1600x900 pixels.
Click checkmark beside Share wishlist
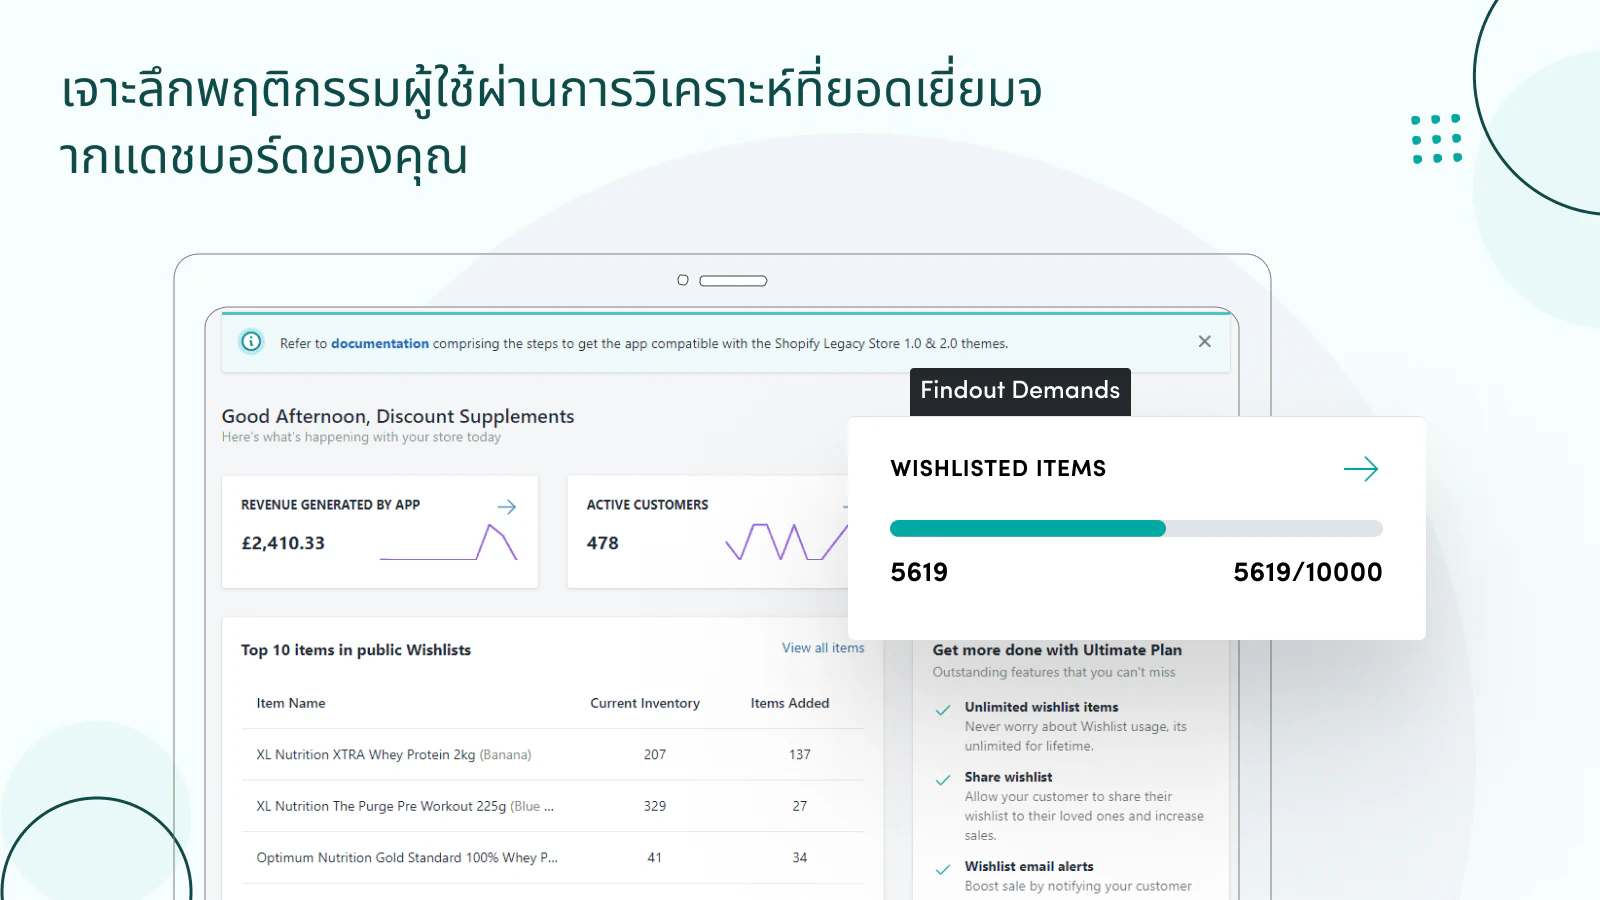pyautogui.click(x=942, y=780)
